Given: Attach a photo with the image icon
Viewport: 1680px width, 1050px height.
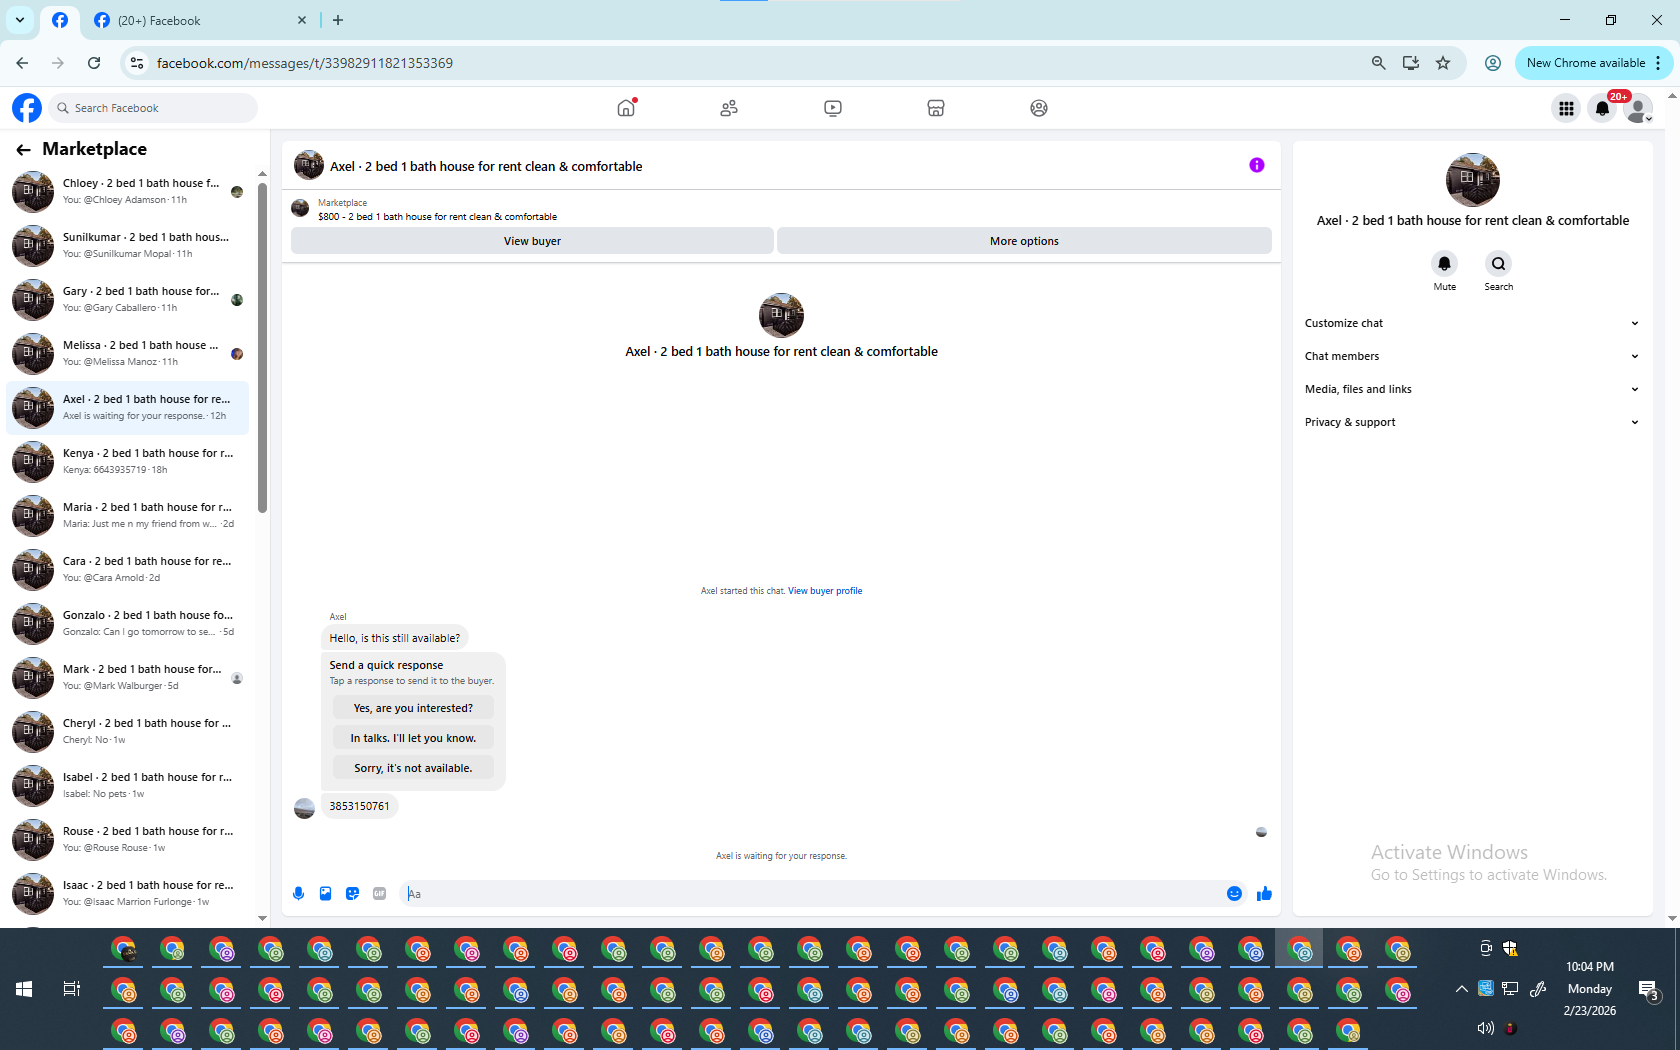Looking at the screenshot, I should tap(325, 894).
